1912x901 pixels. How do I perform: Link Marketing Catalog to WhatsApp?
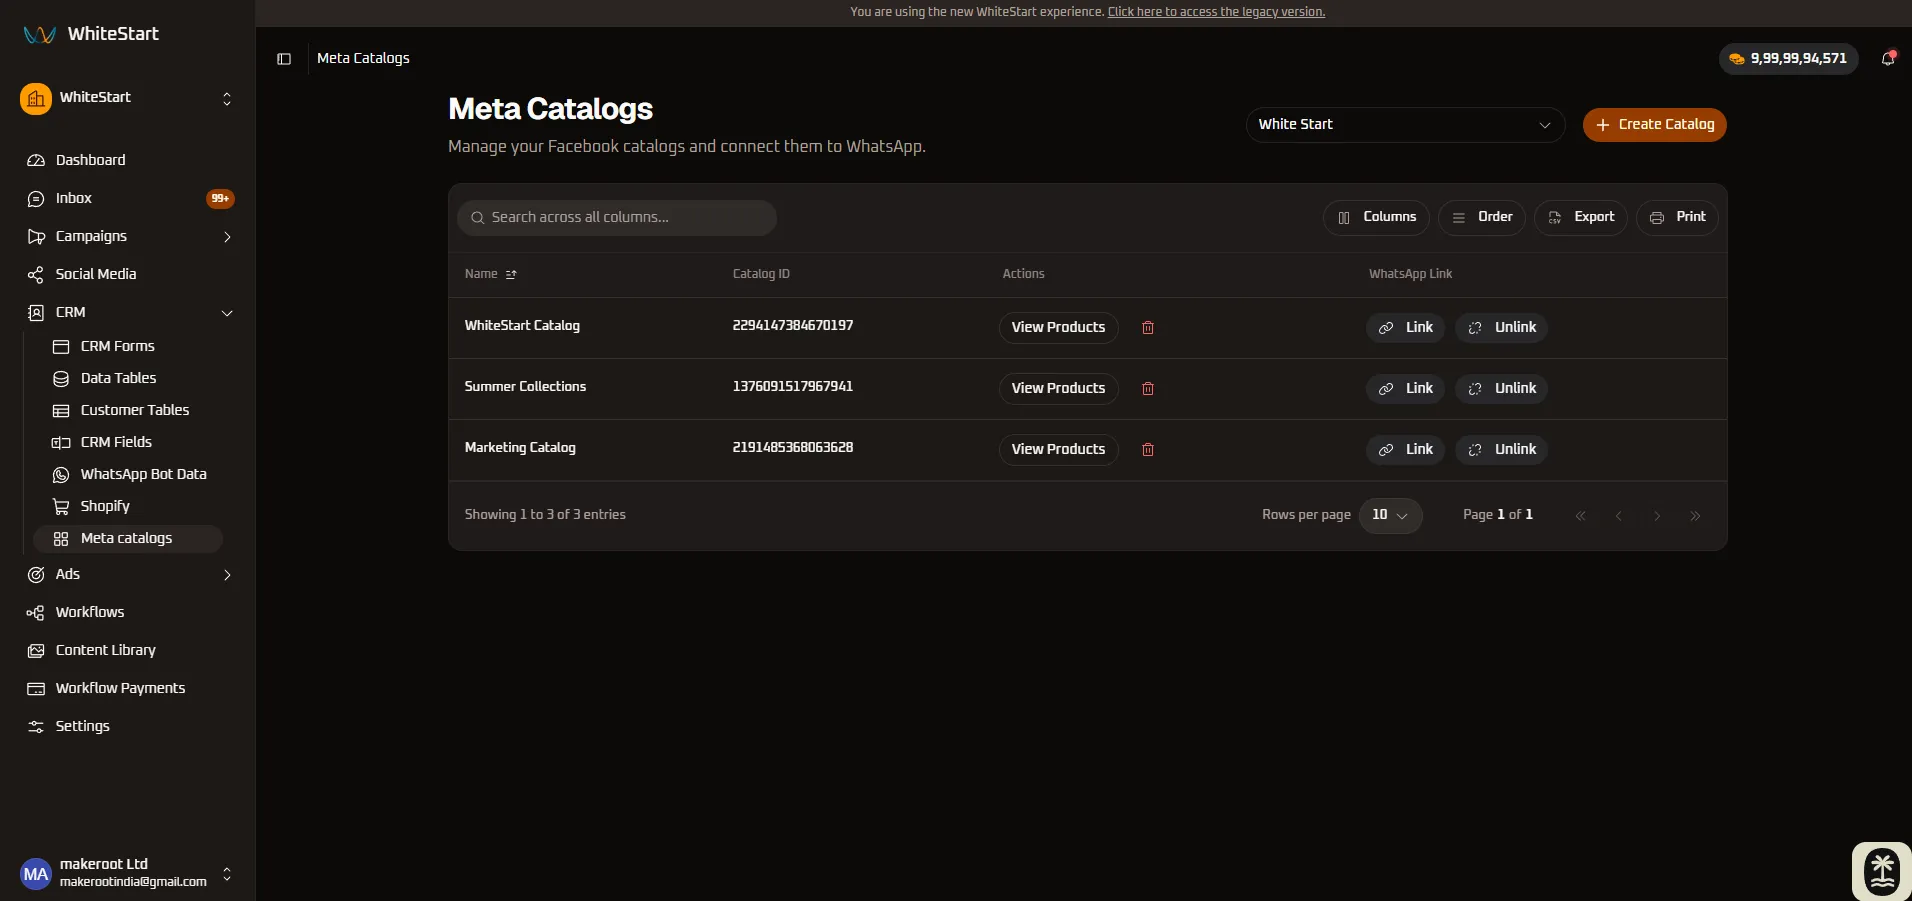pos(1405,450)
